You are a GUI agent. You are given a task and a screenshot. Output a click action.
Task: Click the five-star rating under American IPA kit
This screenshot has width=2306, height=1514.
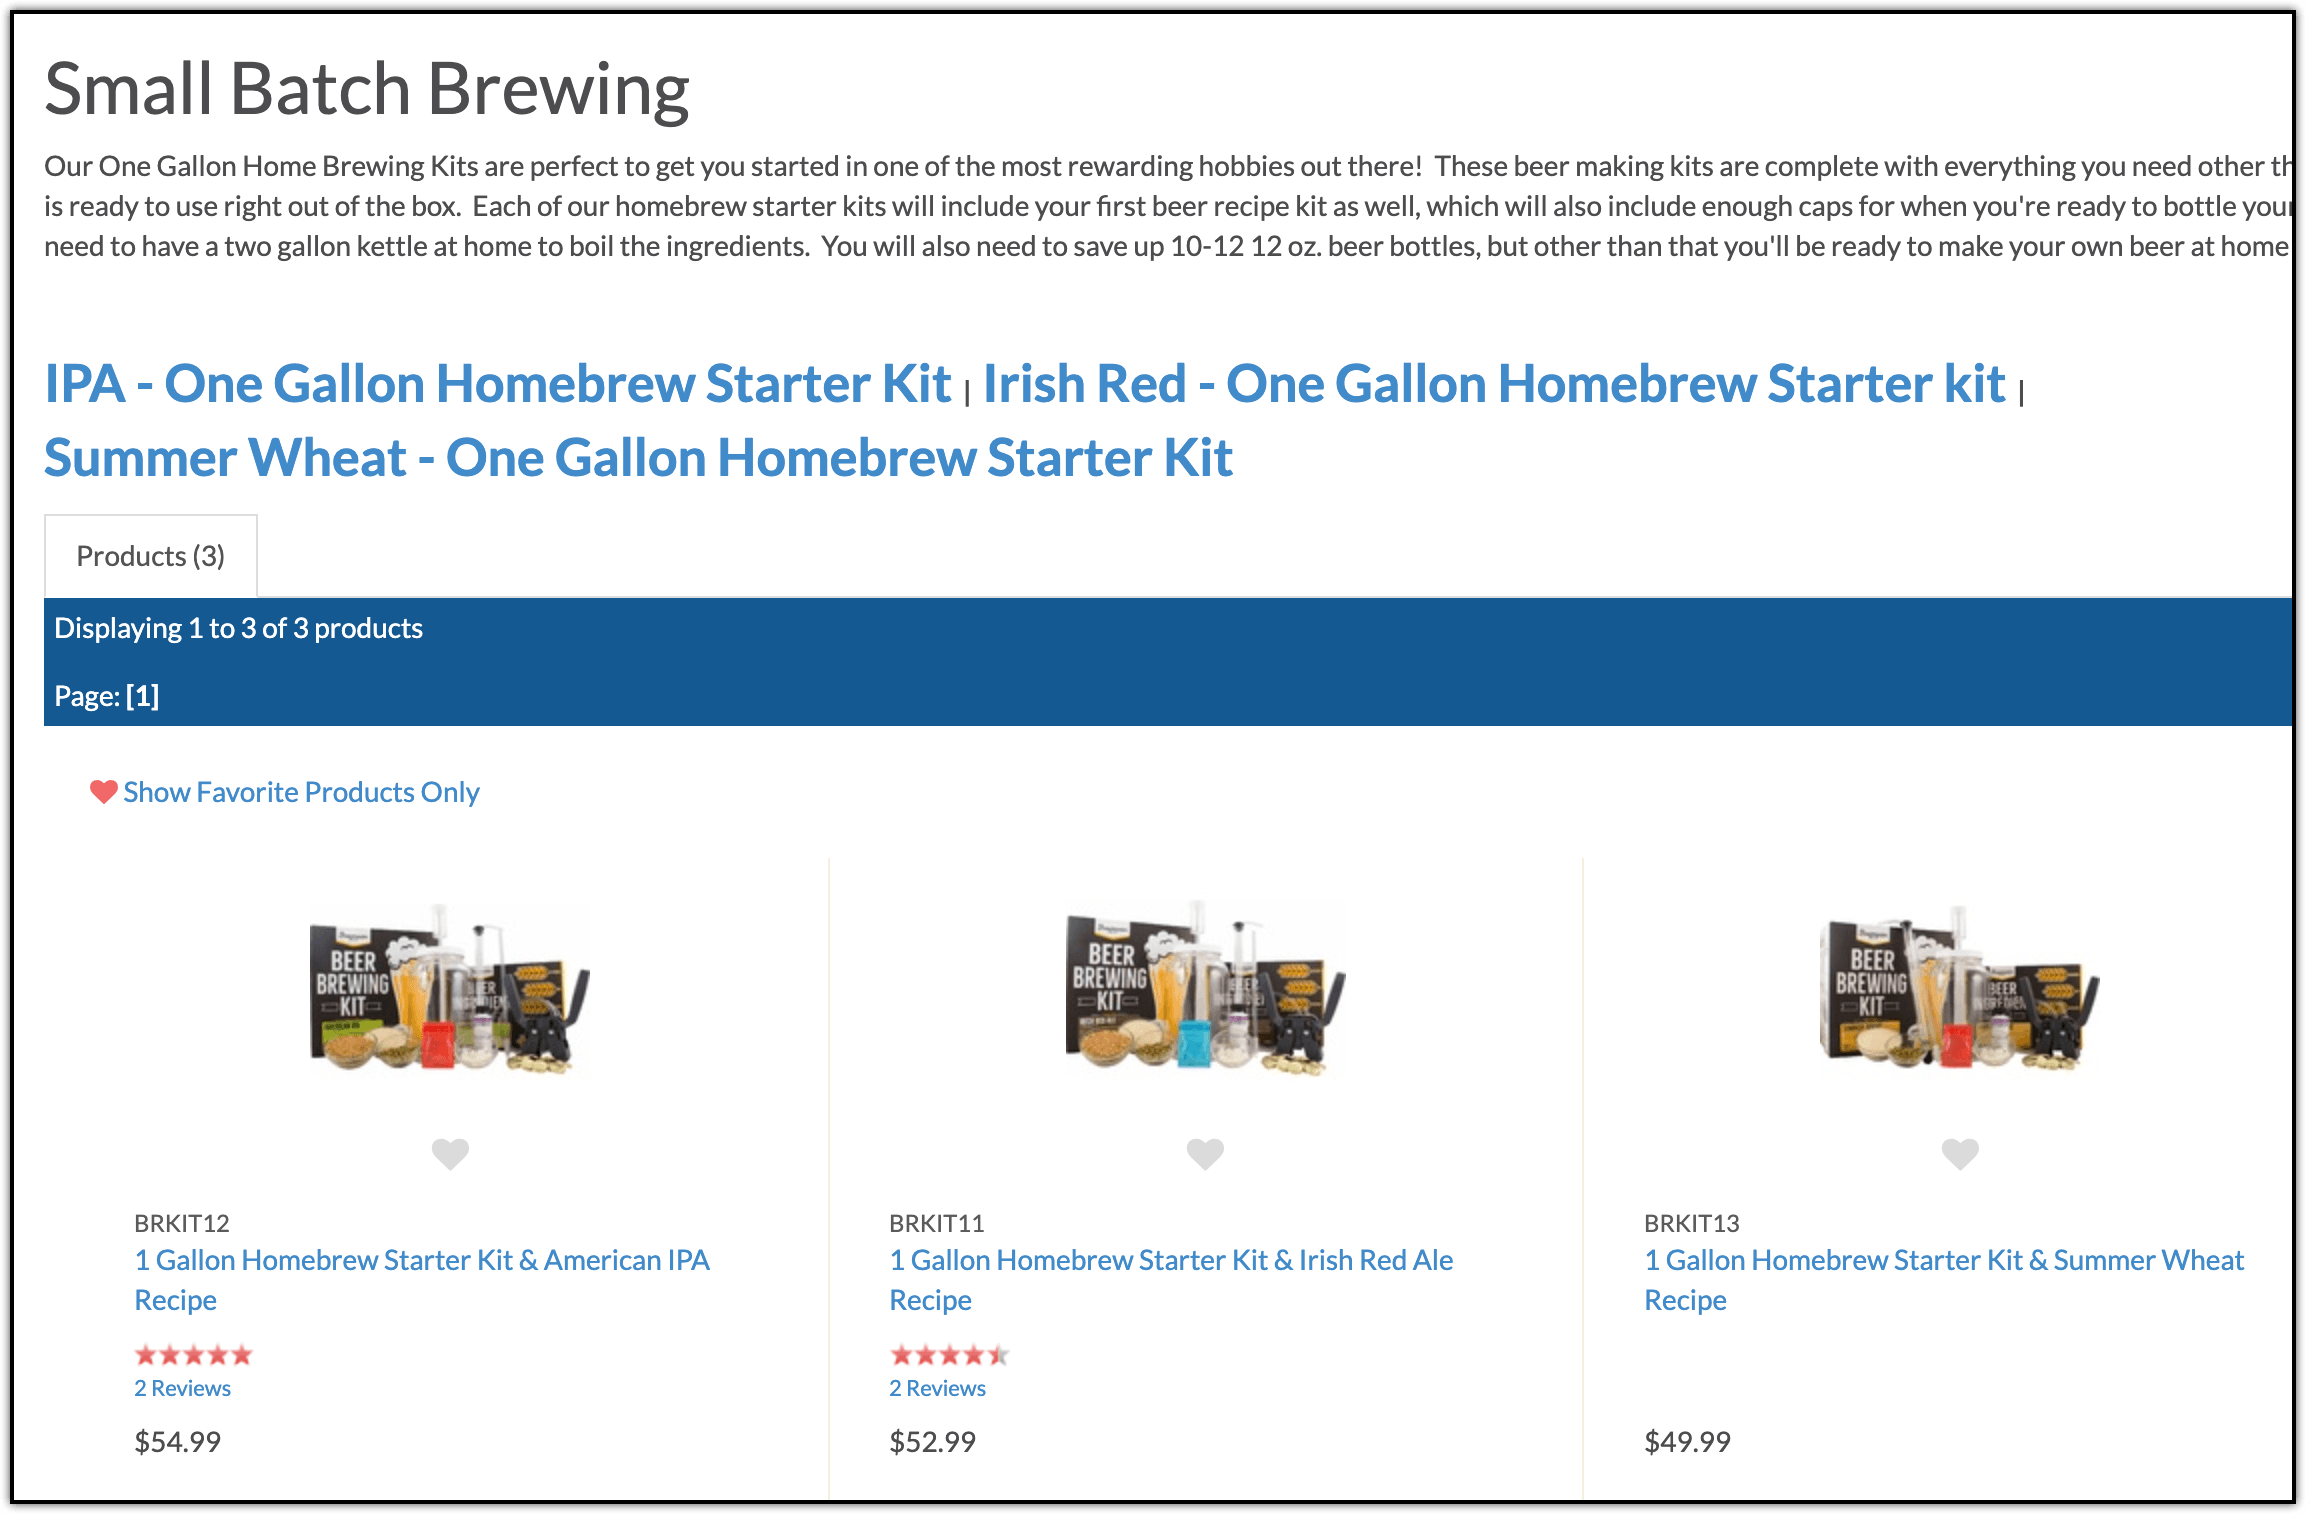point(194,1356)
